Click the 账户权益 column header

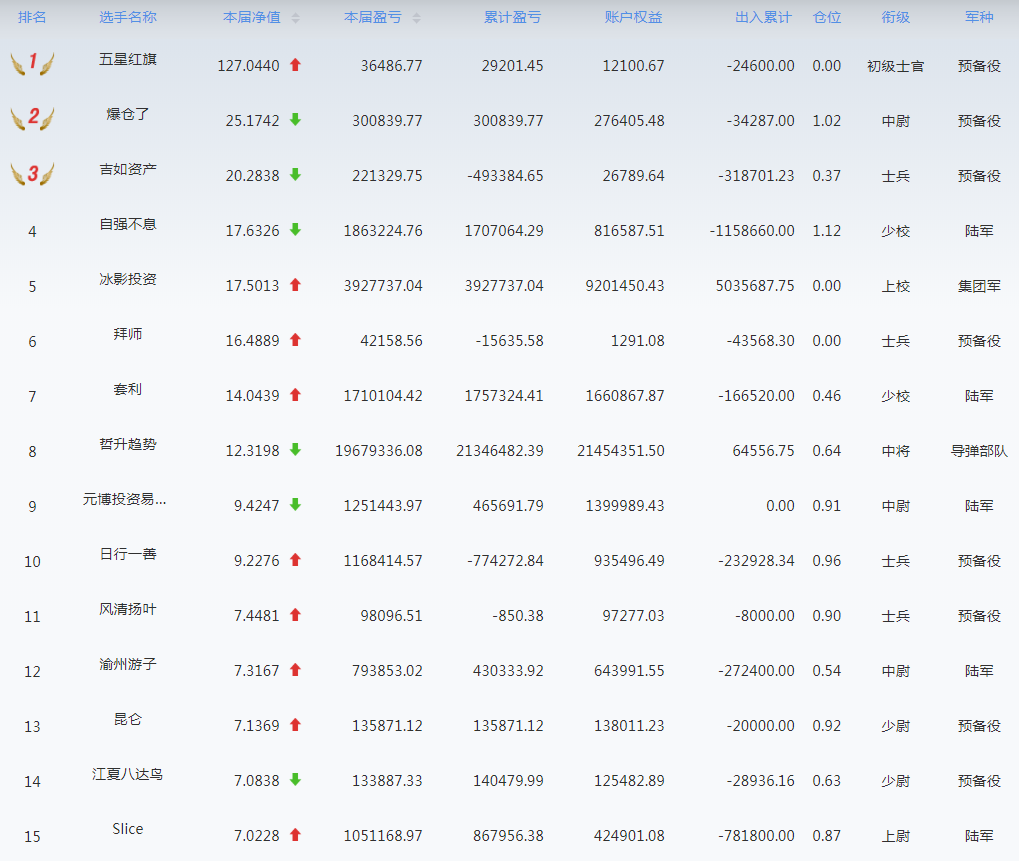click(634, 18)
